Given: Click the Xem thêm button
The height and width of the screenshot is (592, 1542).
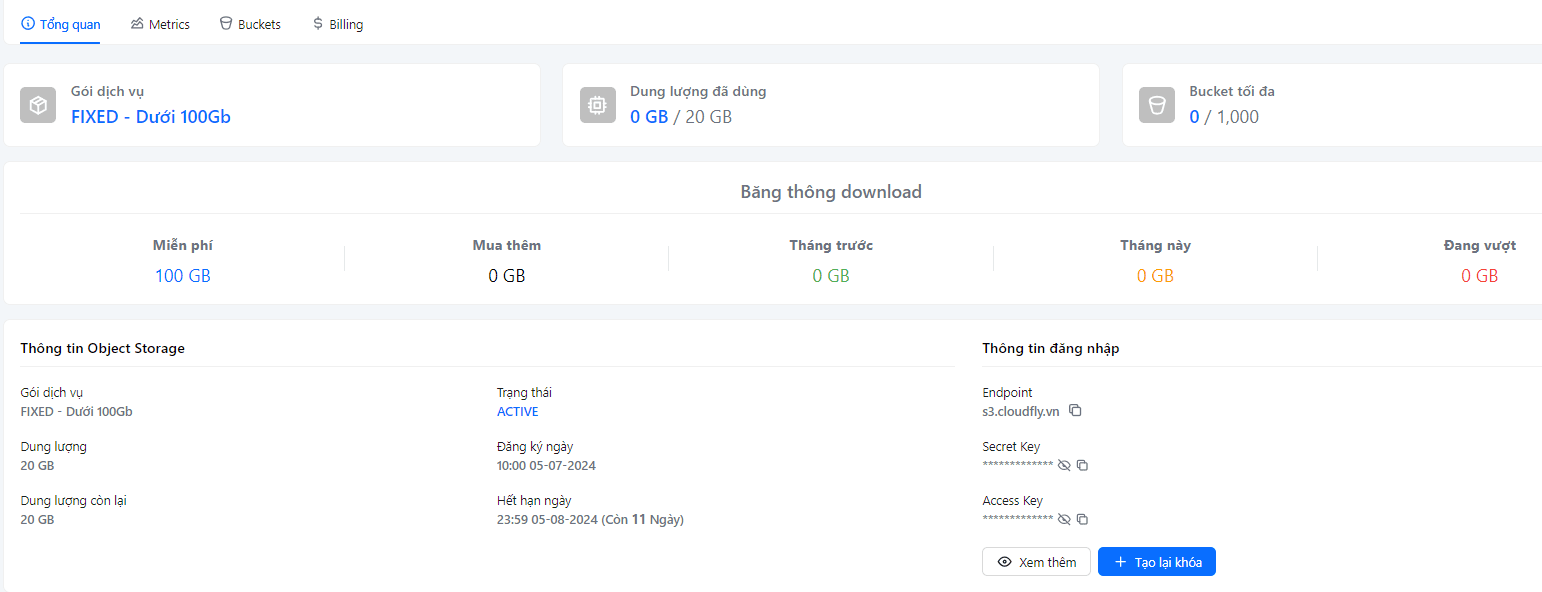Looking at the screenshot, I should coord(1036,562).
